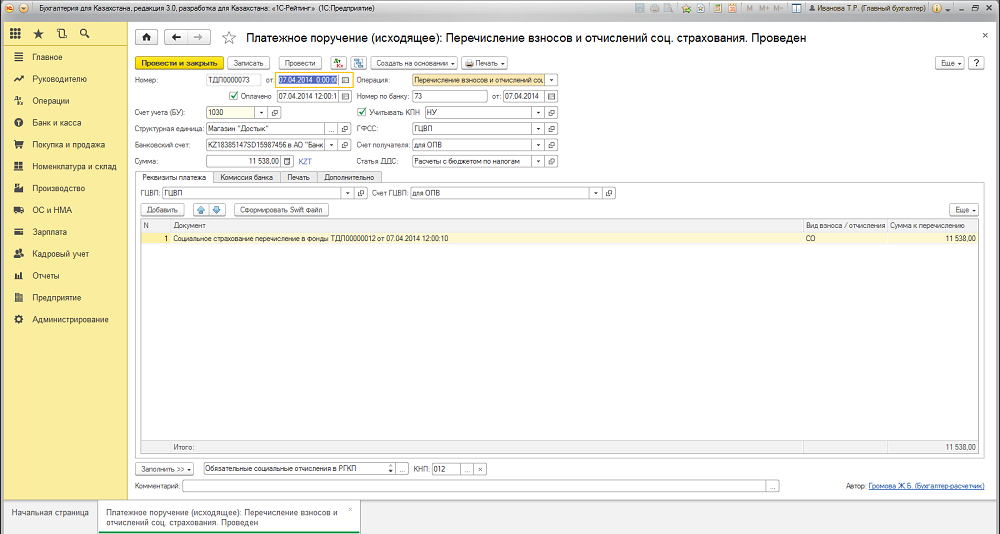
Task: Open history icon in sidebar header
Action: coord(61,34)
